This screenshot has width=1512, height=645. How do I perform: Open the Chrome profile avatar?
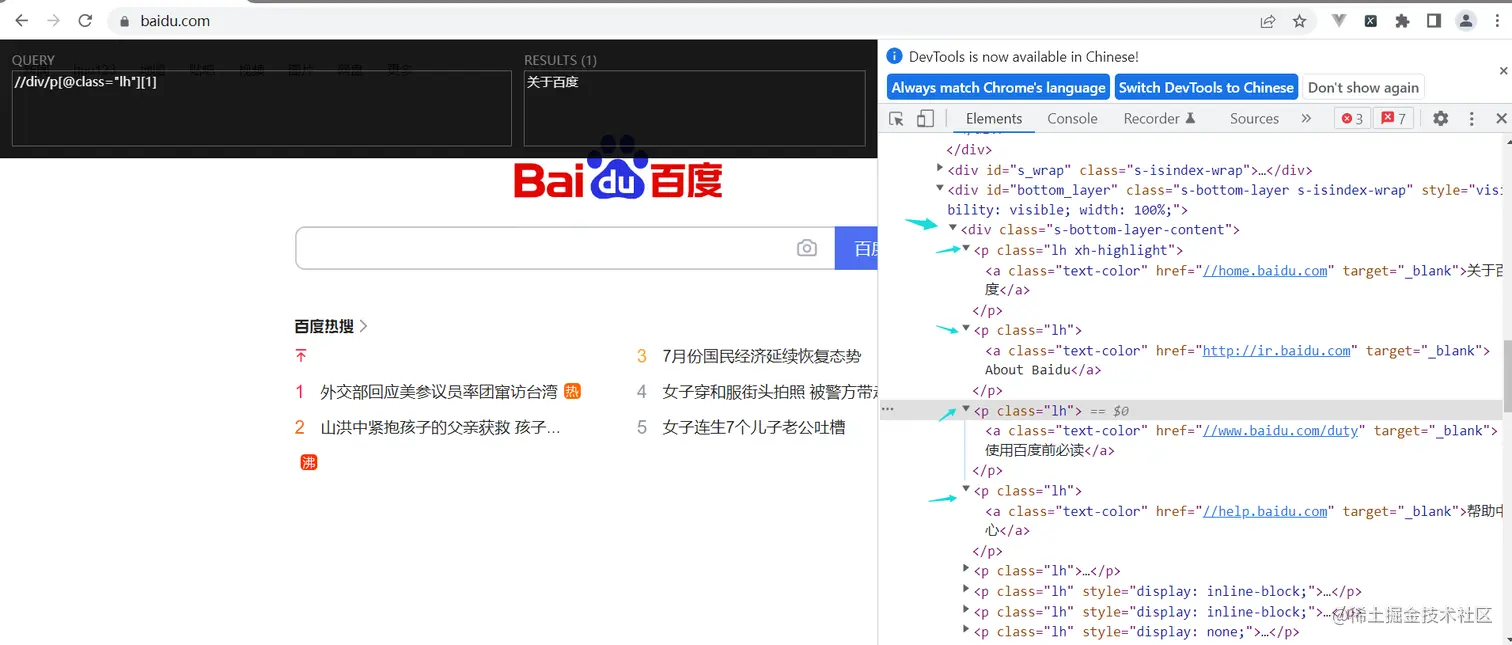point(1466,20)
